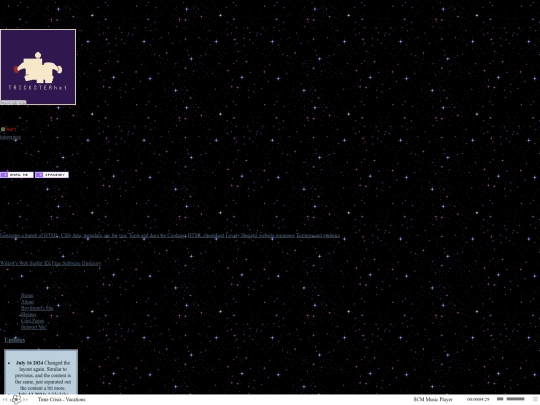The width and height of the screenshot is (540, 405).
Task: Open the HTML, CSS, data generator link
Action: (x=64, y=236)
